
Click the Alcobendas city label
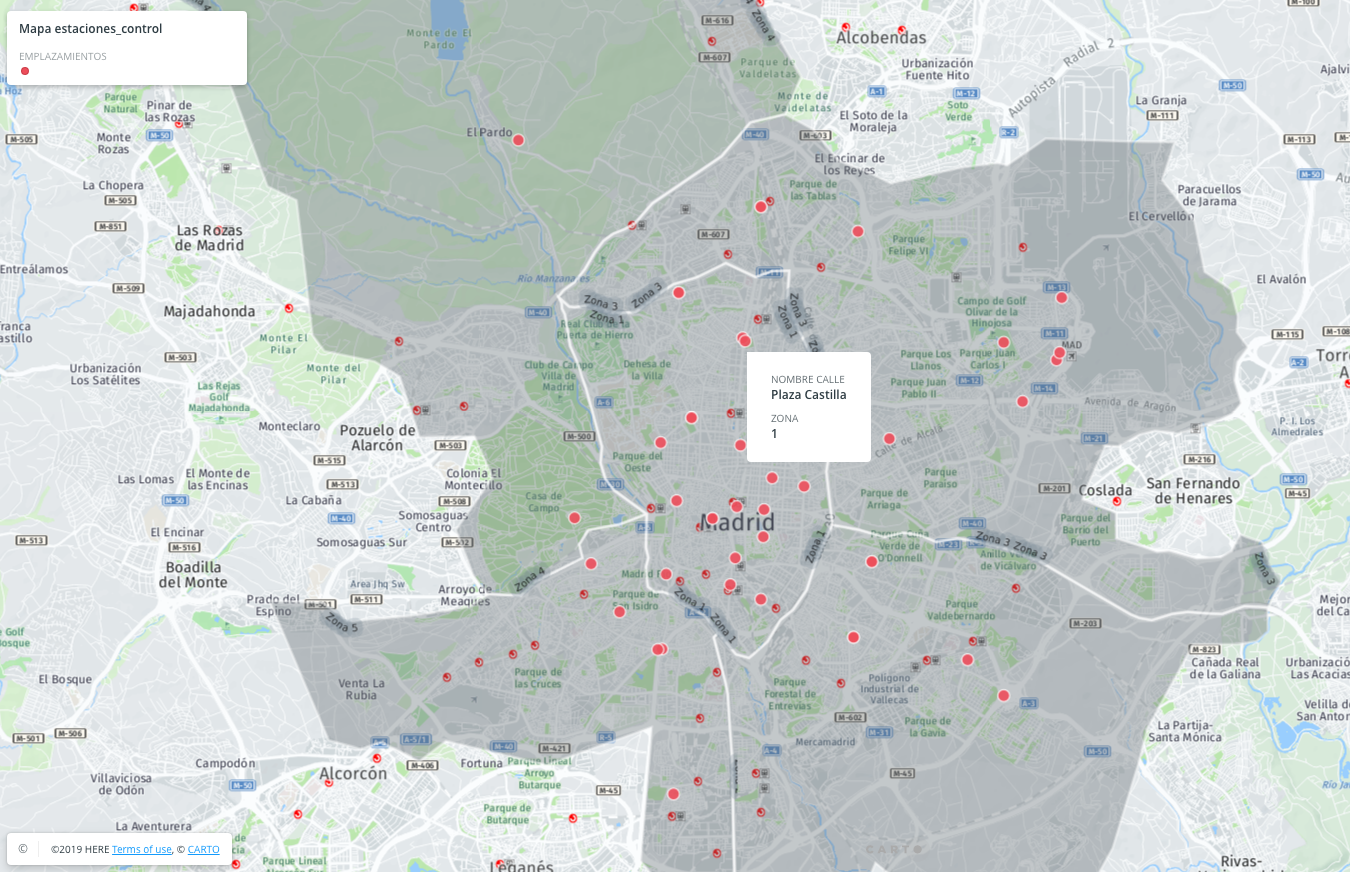[881, 38]
